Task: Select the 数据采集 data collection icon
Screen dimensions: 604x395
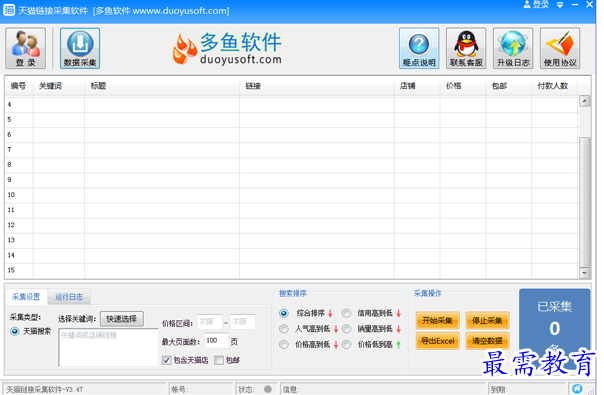Action: tap(80, 48)
